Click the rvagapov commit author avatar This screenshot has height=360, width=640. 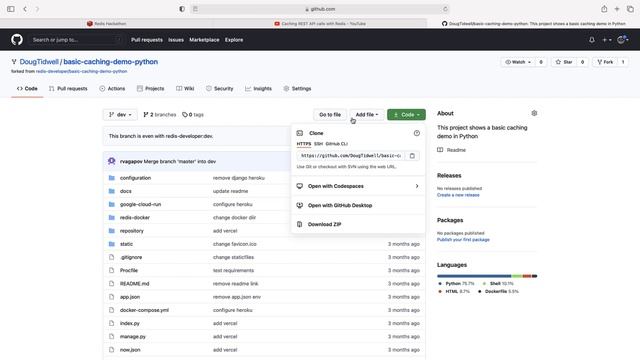click(111, 161)
